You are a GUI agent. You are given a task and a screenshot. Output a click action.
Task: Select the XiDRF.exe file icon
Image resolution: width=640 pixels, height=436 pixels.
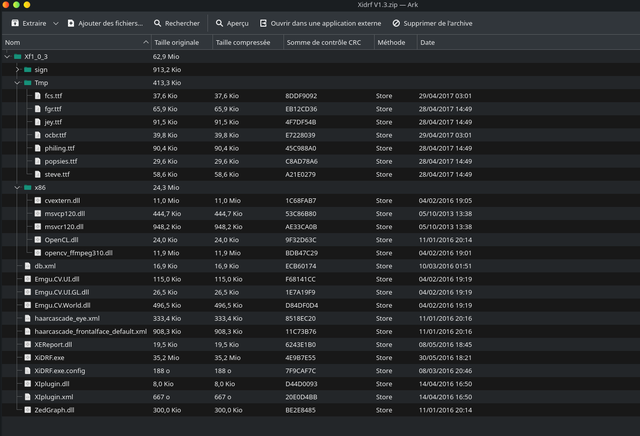[x=27, y=357]
